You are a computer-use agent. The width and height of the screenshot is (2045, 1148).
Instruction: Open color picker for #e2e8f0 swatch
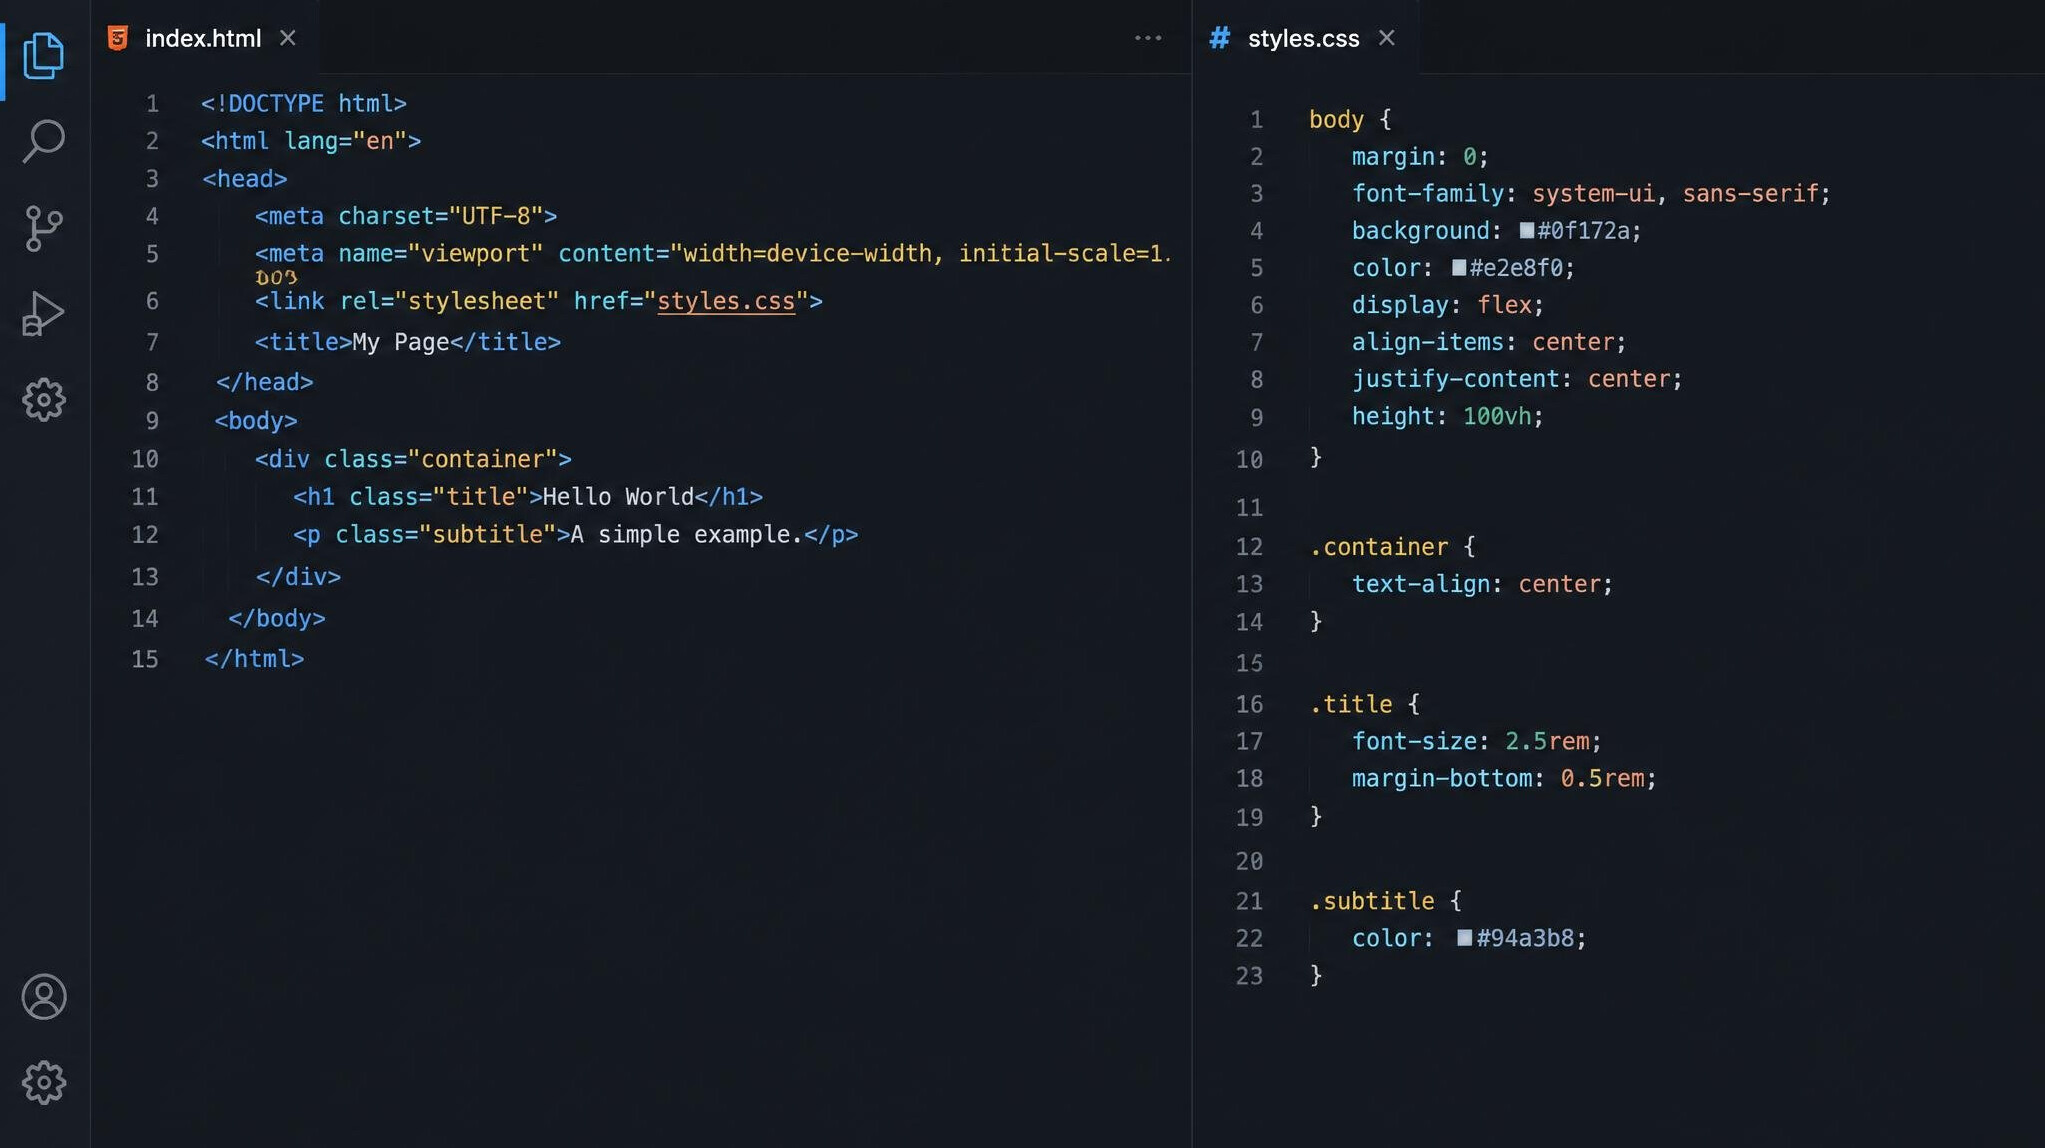[1459, 267]
